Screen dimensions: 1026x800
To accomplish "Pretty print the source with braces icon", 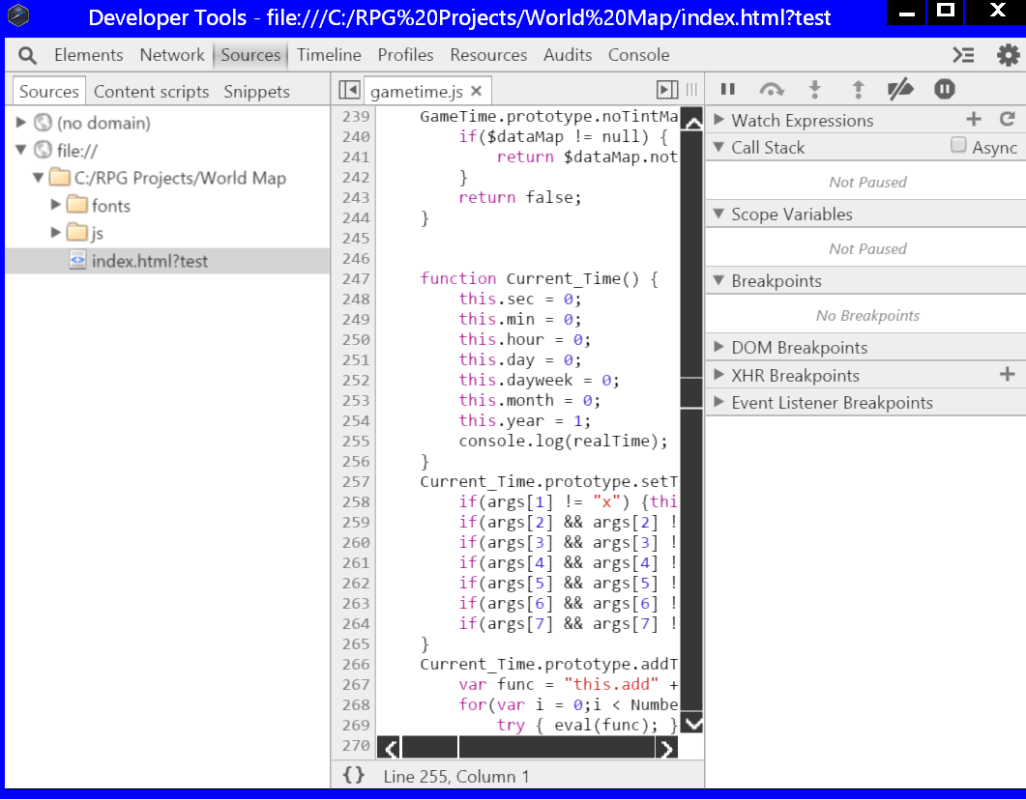I will click(353, 775).
